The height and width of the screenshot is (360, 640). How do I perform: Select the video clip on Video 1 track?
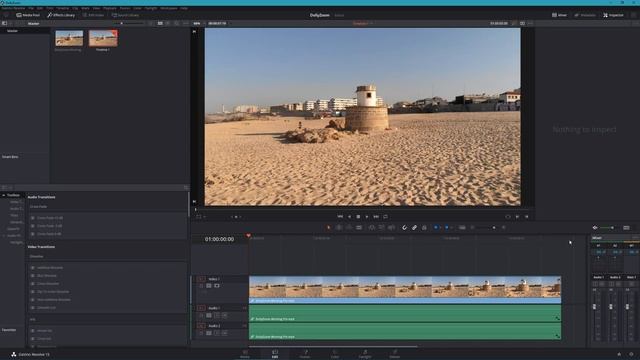click(405, 289)
